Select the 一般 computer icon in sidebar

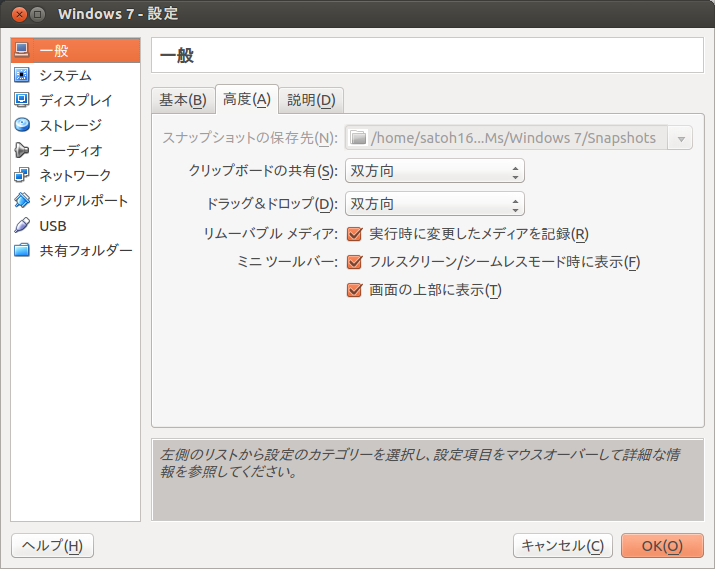[x=21, y=50]
